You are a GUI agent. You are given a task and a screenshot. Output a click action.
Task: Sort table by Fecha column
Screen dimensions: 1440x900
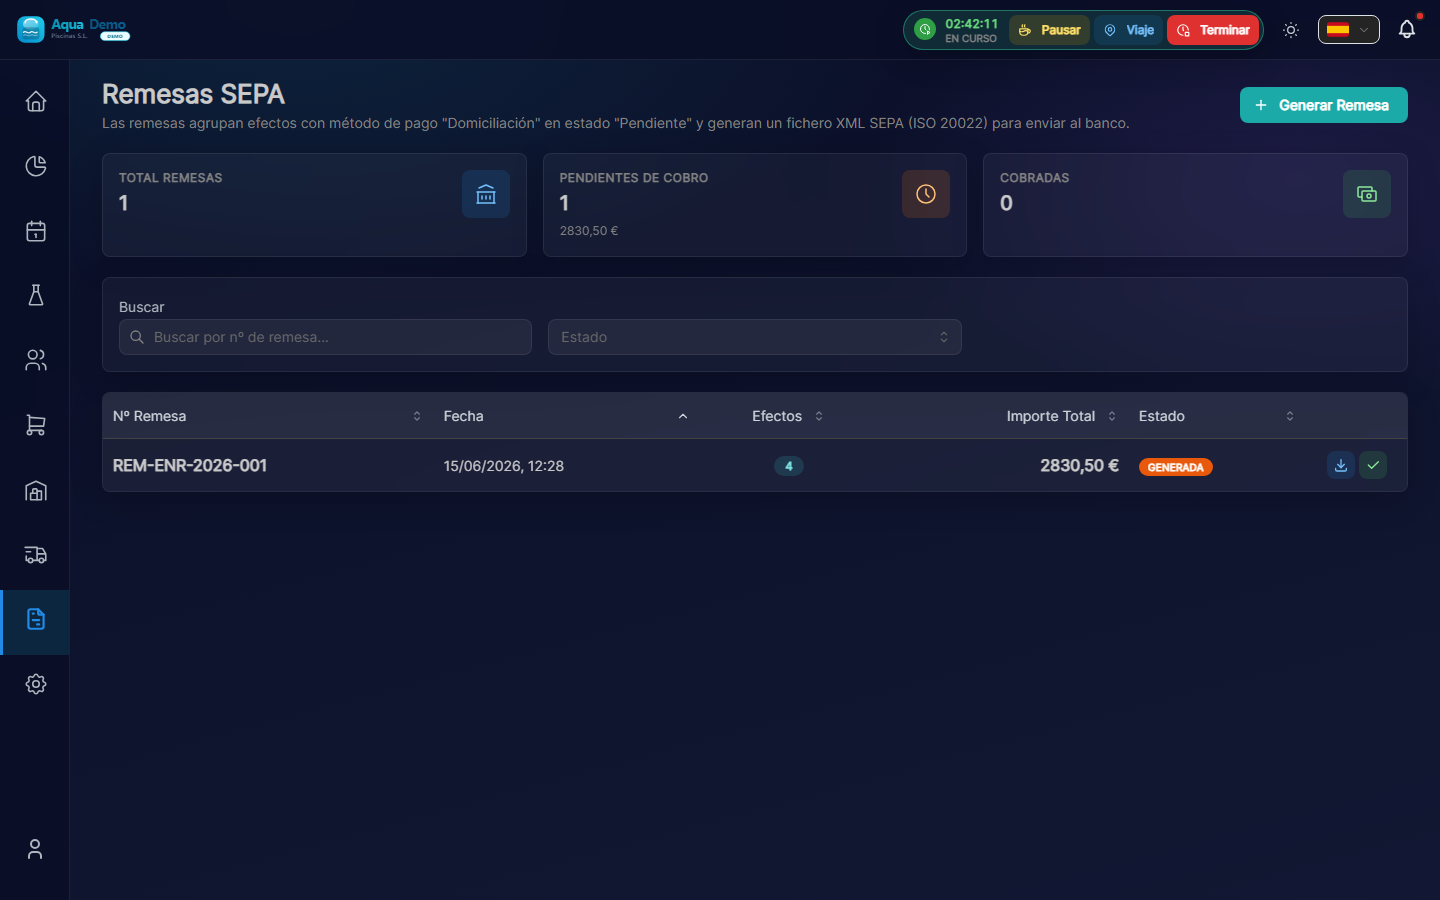(565, 416)
